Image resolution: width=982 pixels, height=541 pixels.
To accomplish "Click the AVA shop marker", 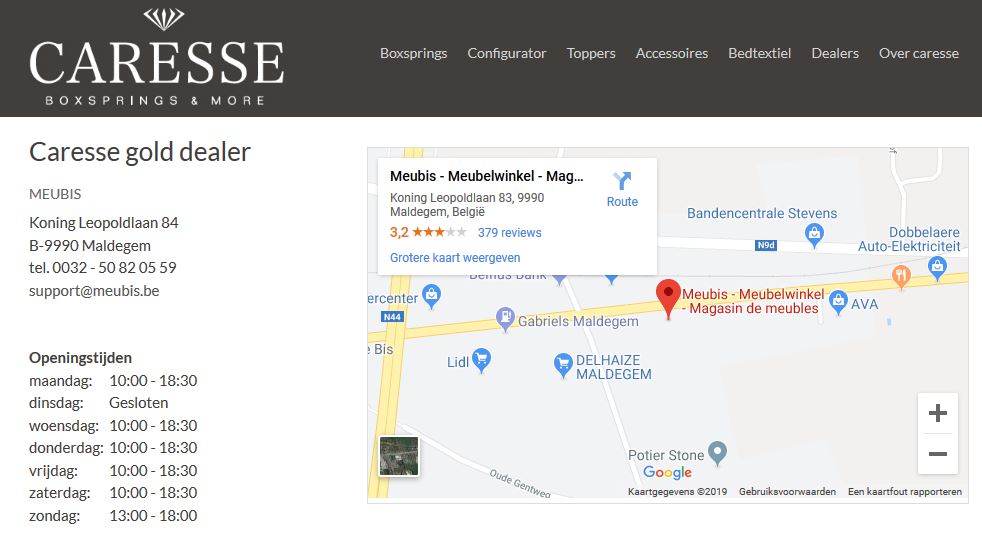I will coord(838,300).
